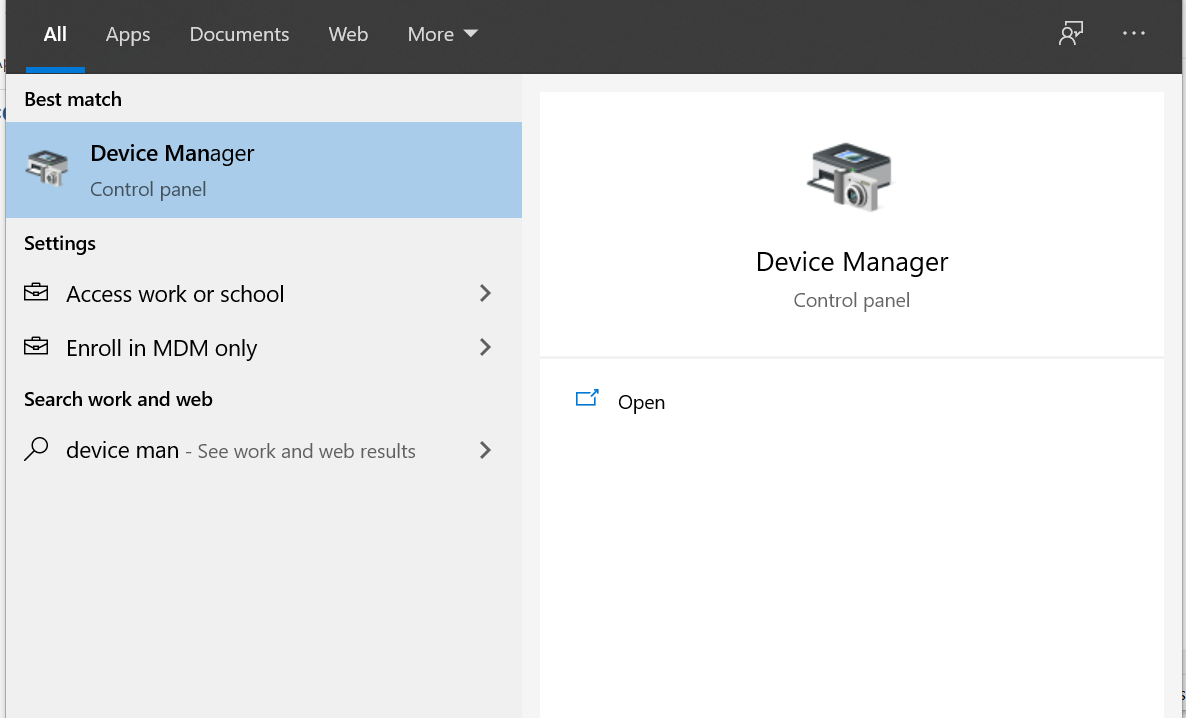The height and width of the screenshot is (718, 1186).
Task: Select the All filter tab
Action: (x=55, y=33)
